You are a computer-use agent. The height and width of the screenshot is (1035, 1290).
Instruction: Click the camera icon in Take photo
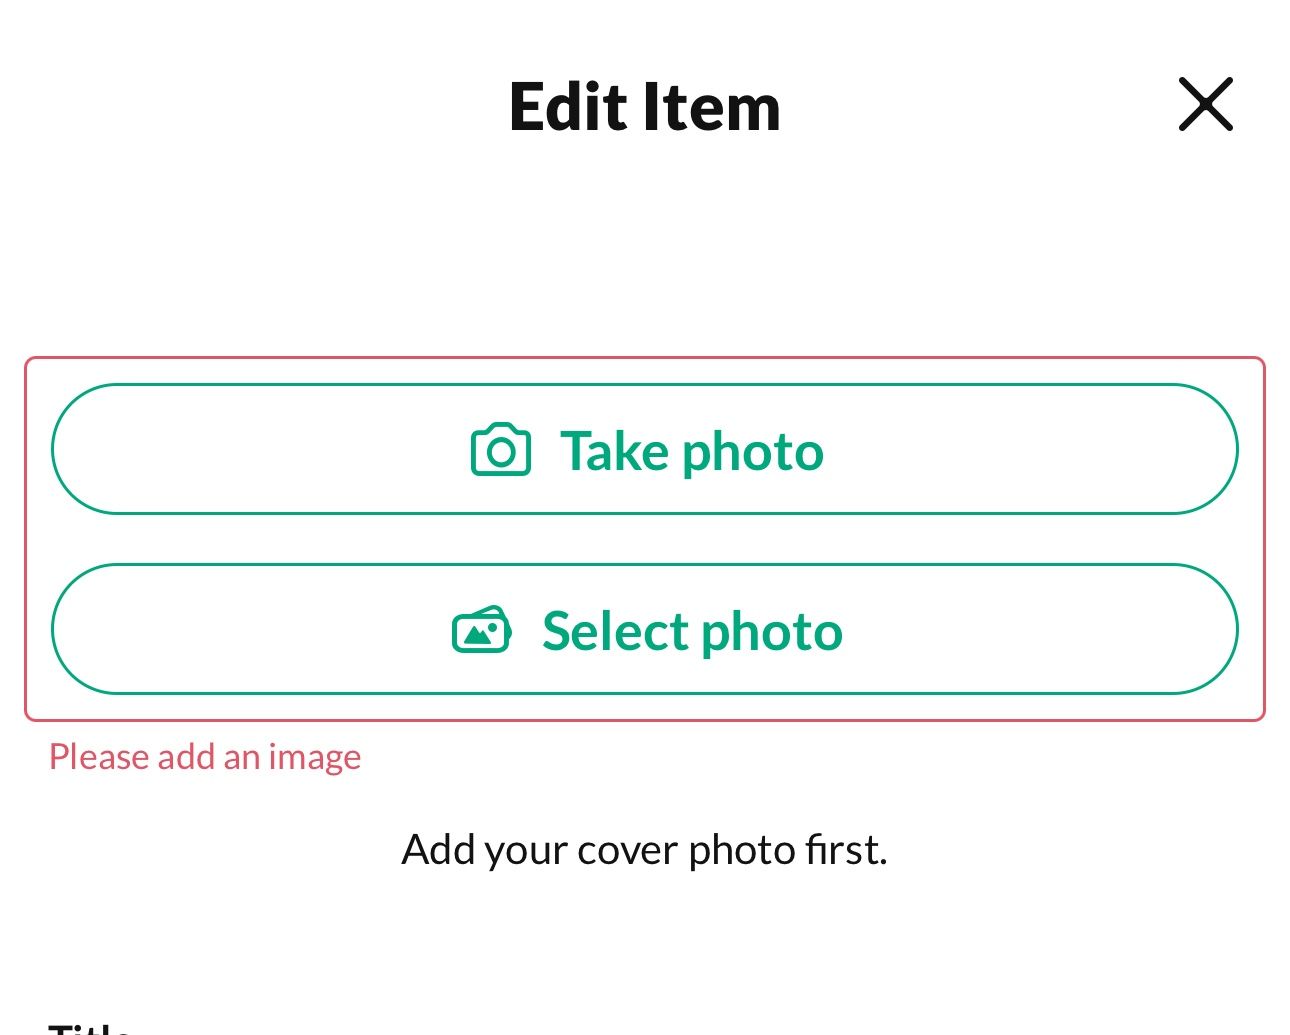pyautogui.click(x=501, y=450)
